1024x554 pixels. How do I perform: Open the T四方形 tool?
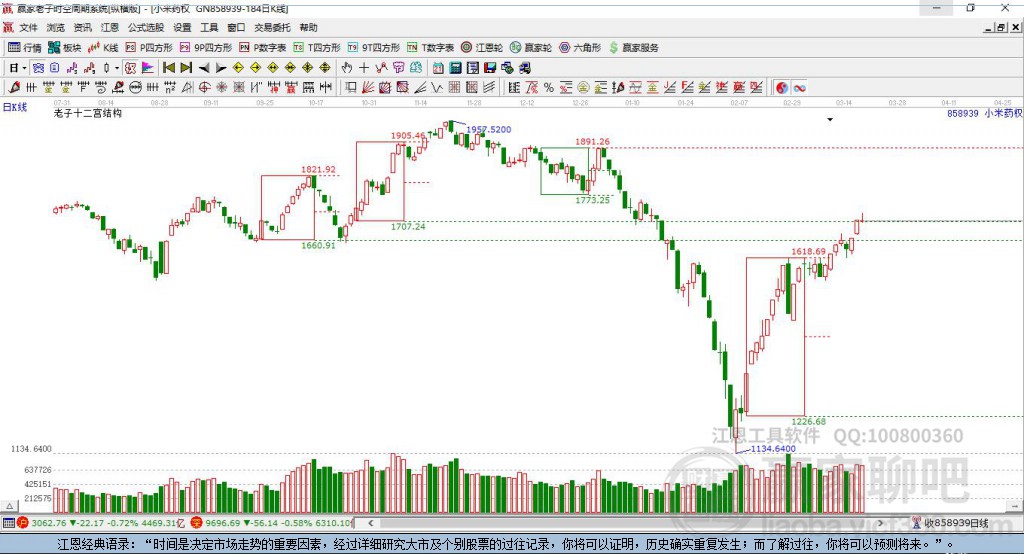click(317, 48)
